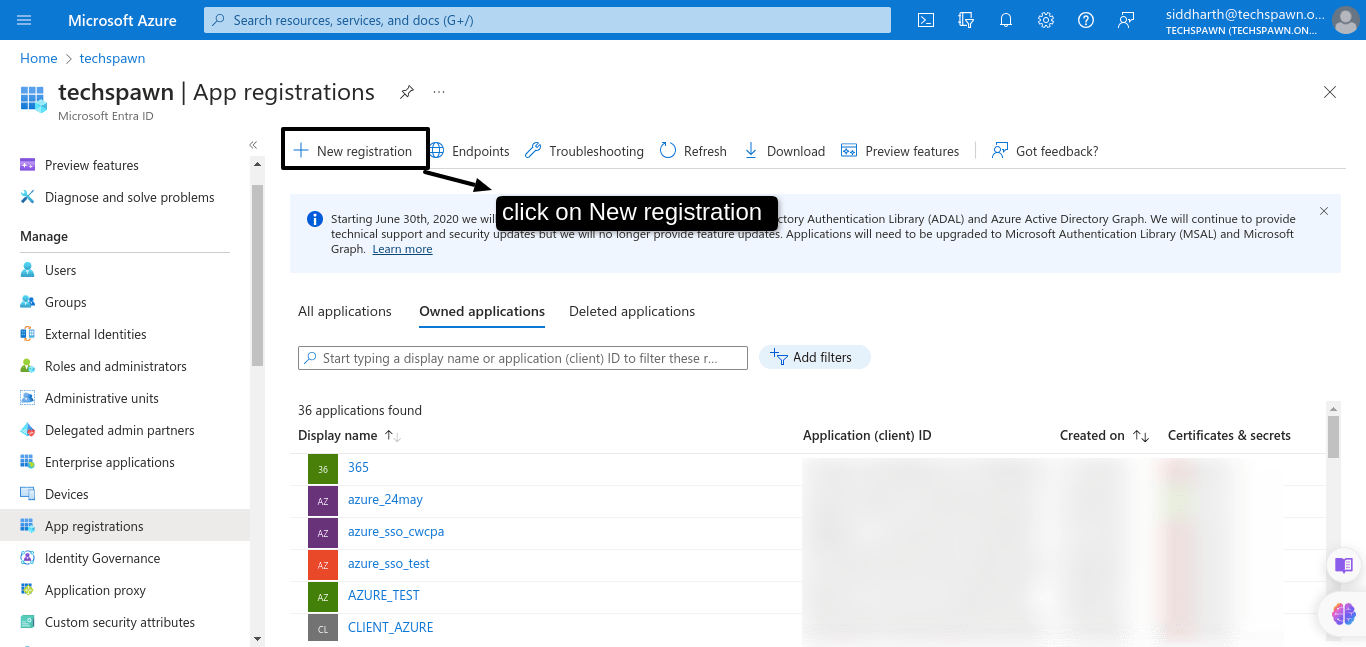Send feedback via the smiley icon

click(x=1125, y=19)
